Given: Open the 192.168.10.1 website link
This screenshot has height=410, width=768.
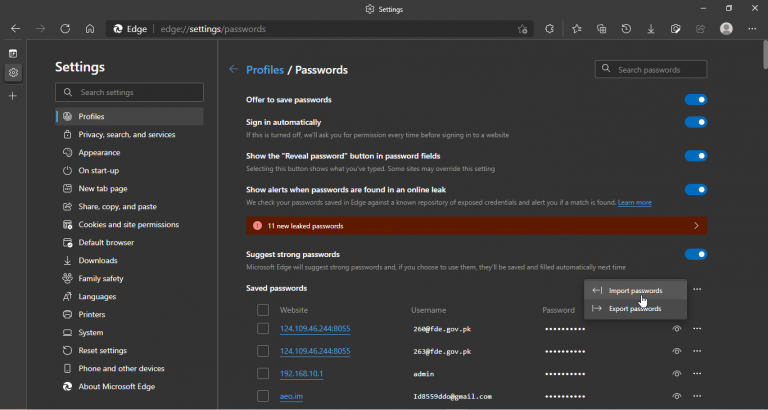Looking at the screenshot, I should point(301,374).
